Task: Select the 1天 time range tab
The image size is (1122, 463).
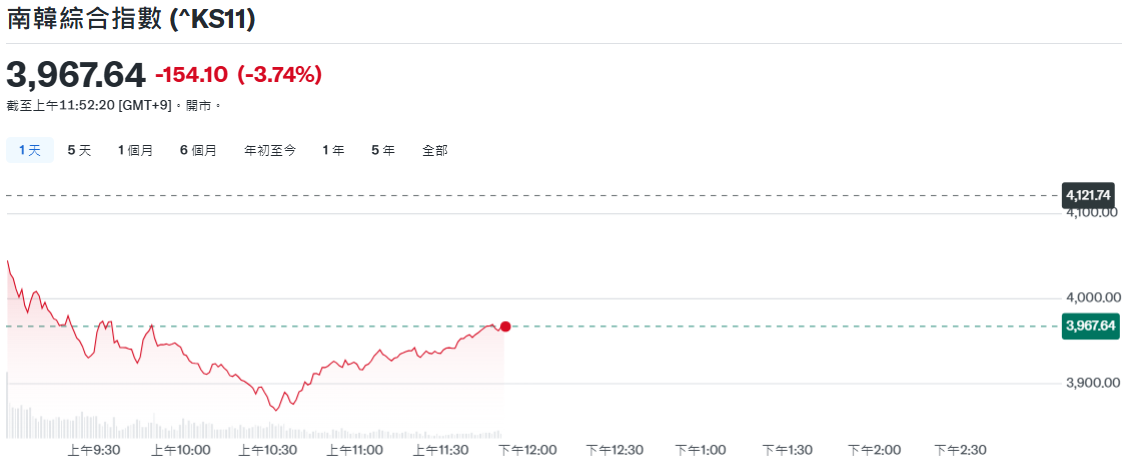Action: (29, 150)
